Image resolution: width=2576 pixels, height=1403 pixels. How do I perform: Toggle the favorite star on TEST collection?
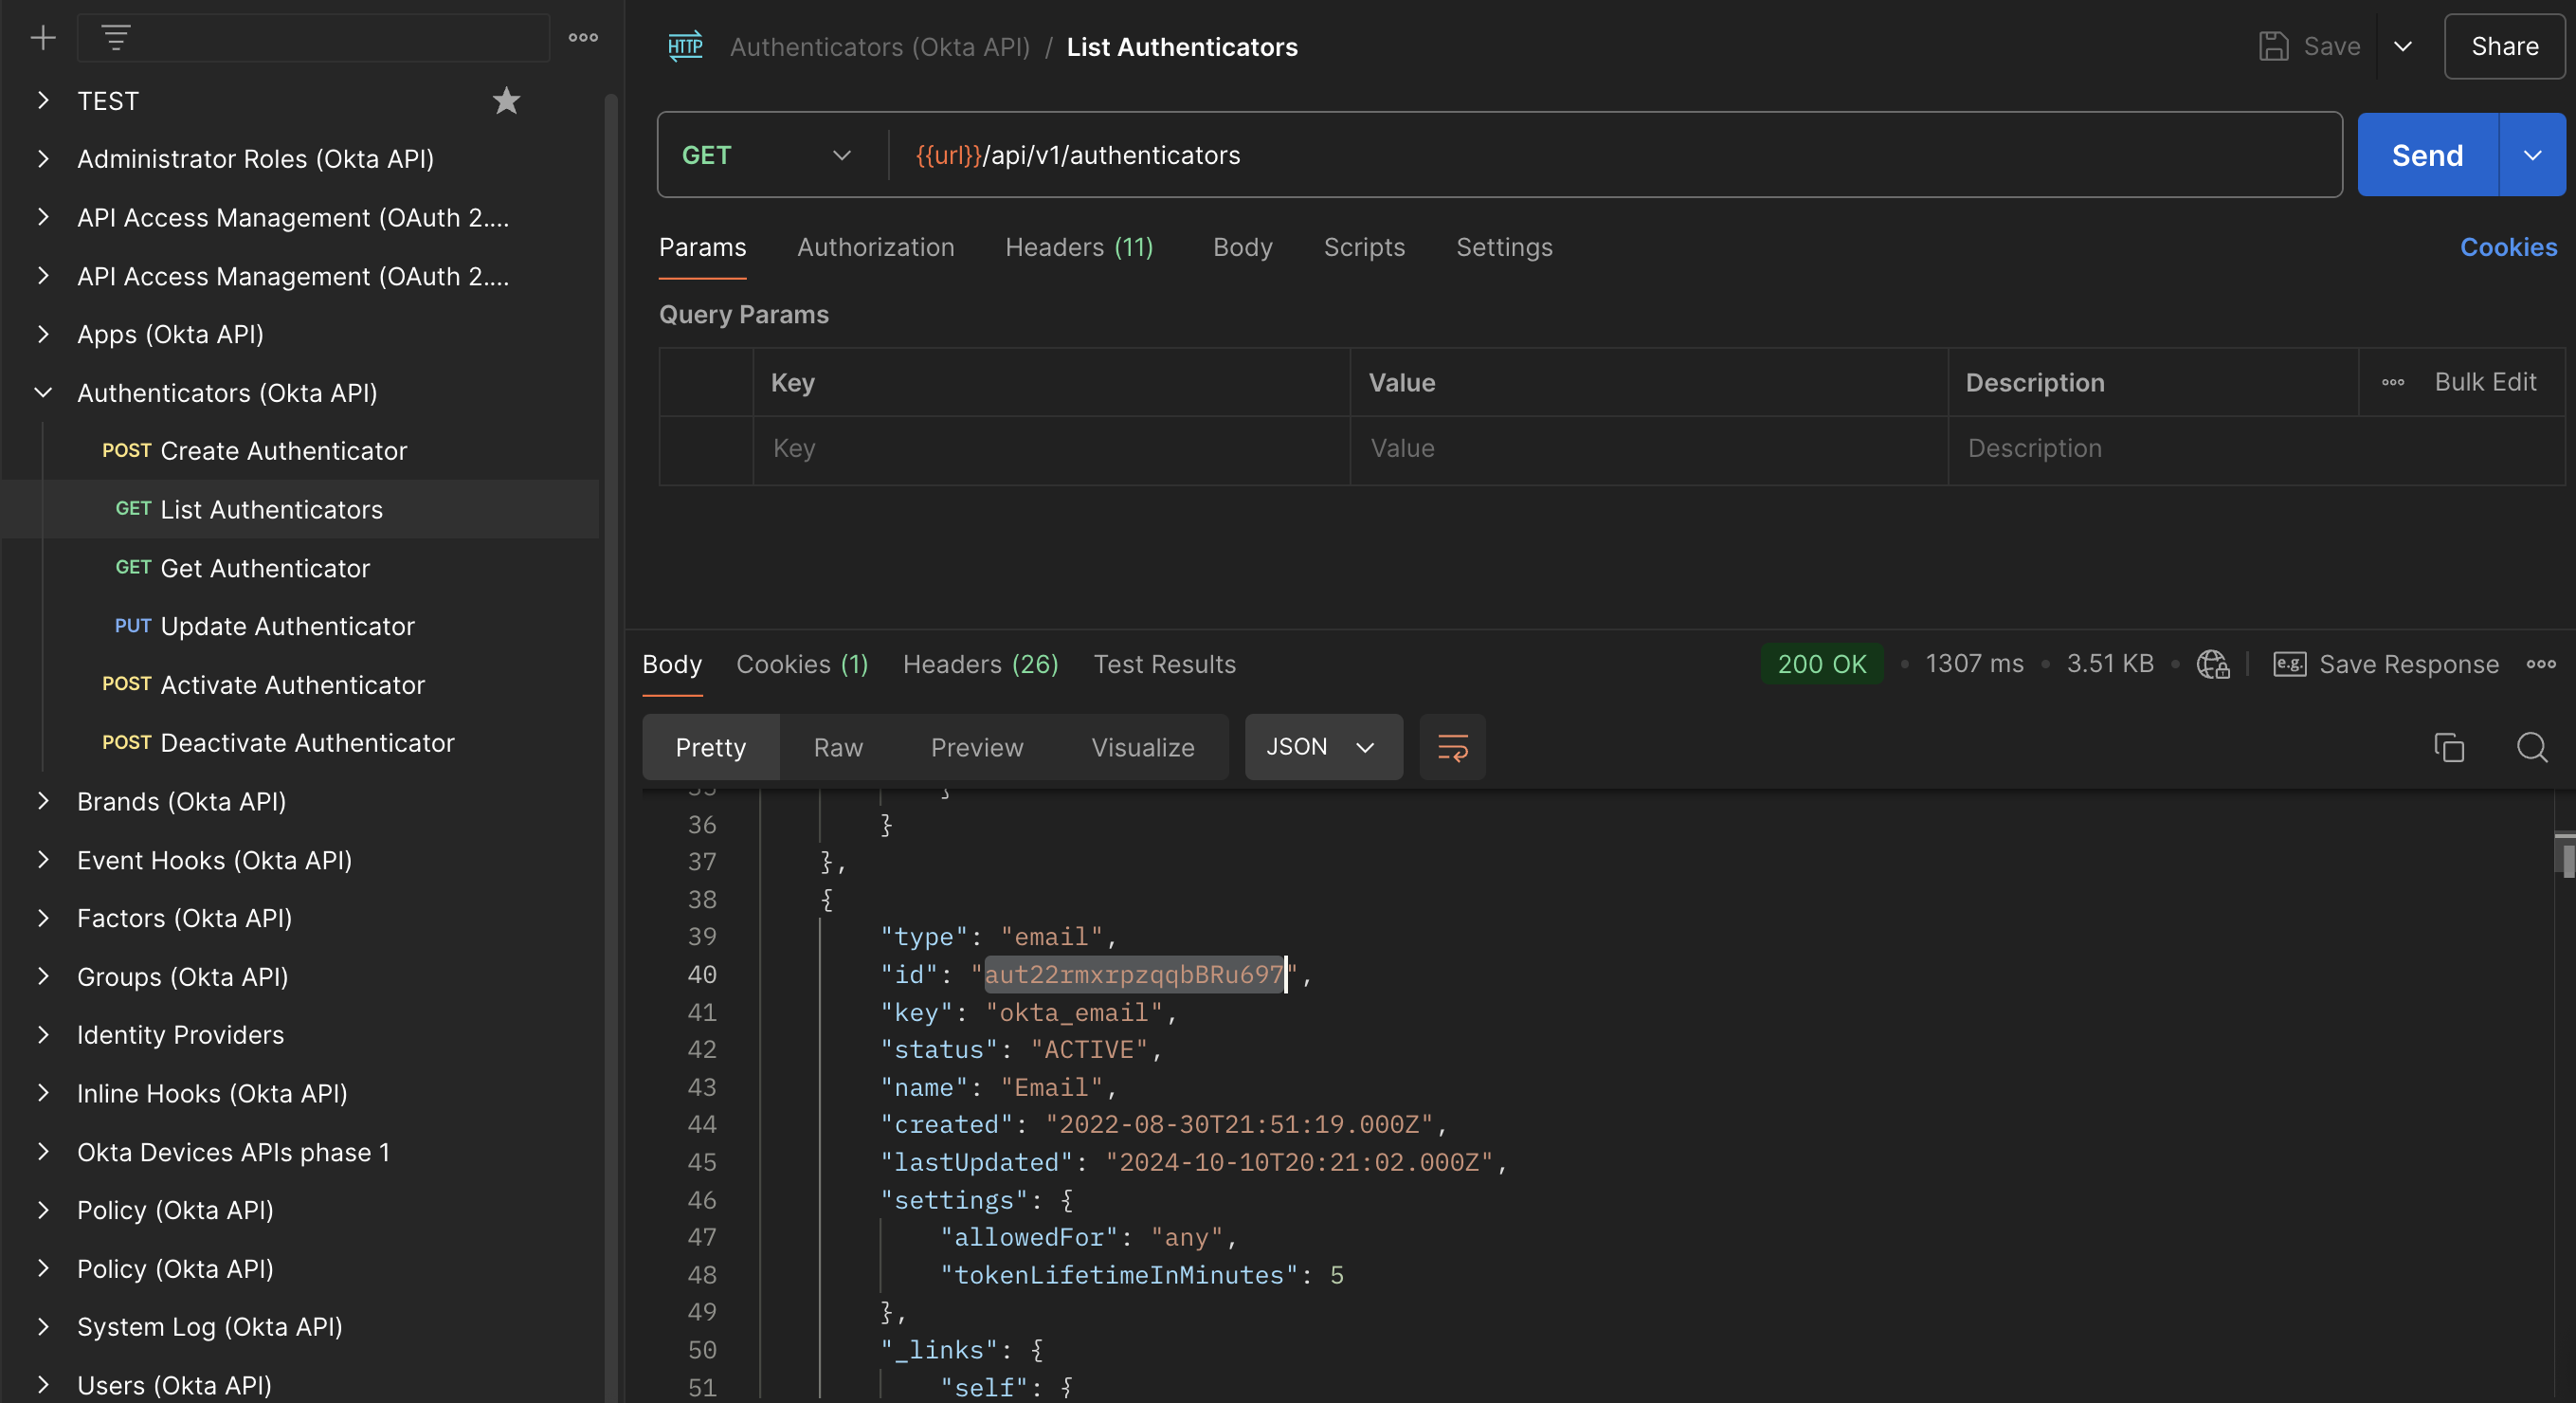[x=506, y=100]
